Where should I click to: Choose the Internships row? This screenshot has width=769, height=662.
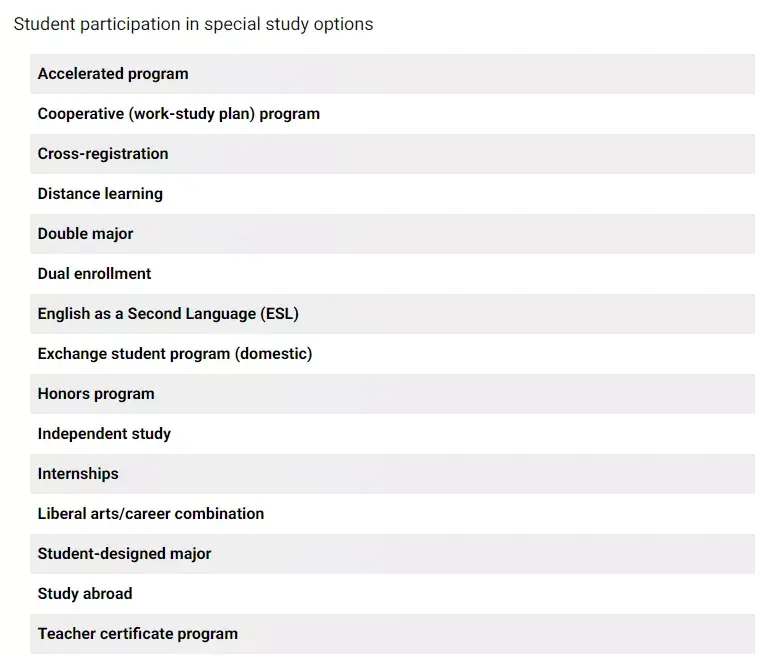click(x=391, y=474)
